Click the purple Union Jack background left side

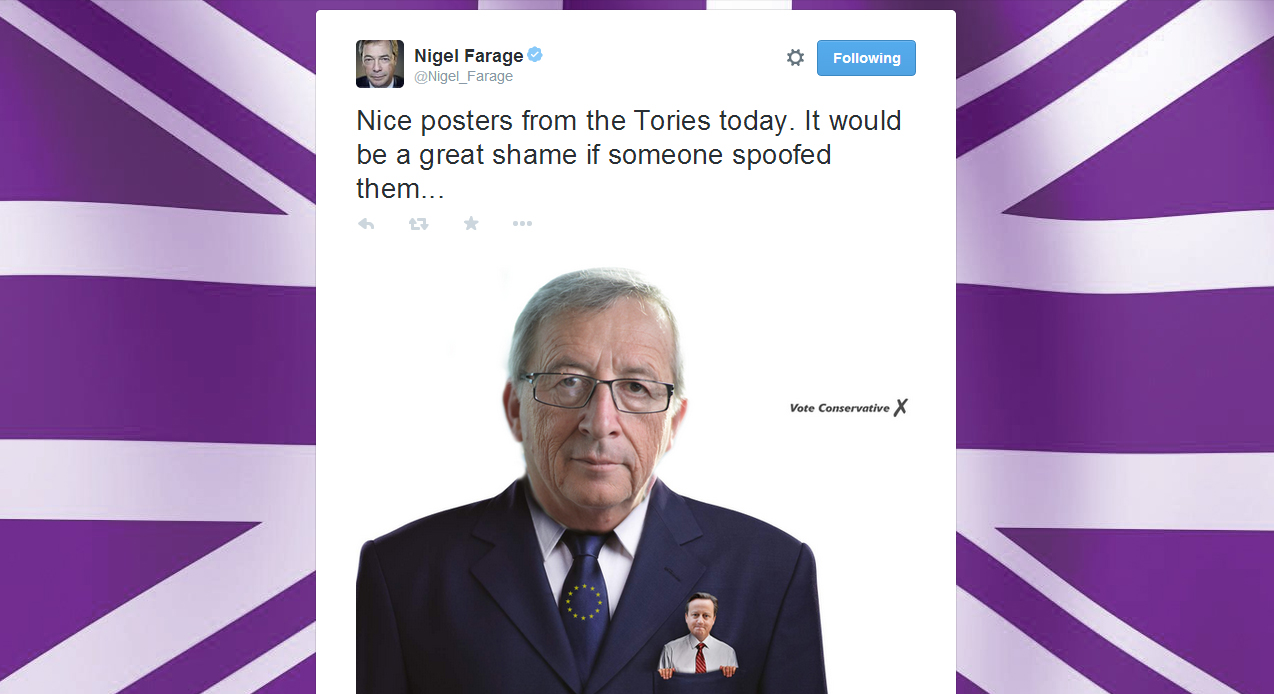[158, 347]
